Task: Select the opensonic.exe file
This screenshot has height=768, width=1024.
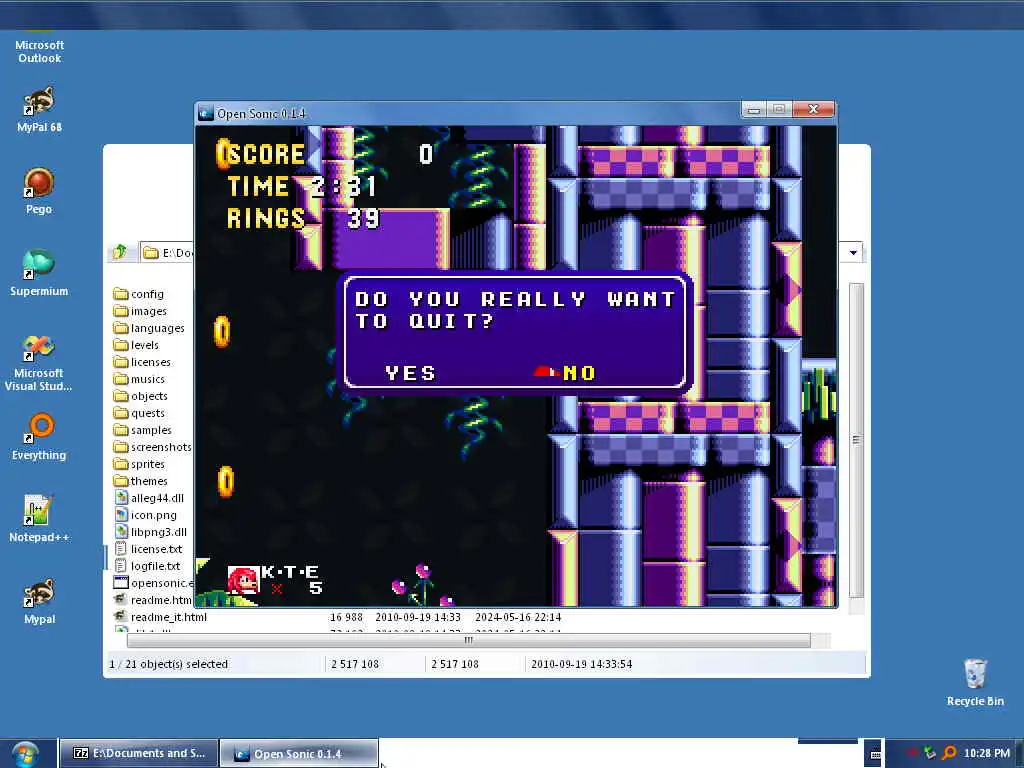Action: click(x=154, y=583)
